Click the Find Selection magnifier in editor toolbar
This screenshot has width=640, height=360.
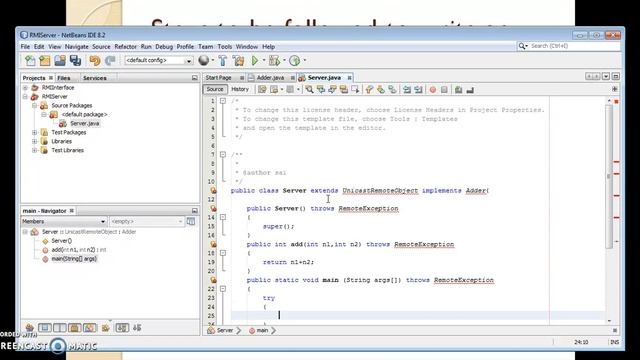pyautogui.click(x=309, y=89)
